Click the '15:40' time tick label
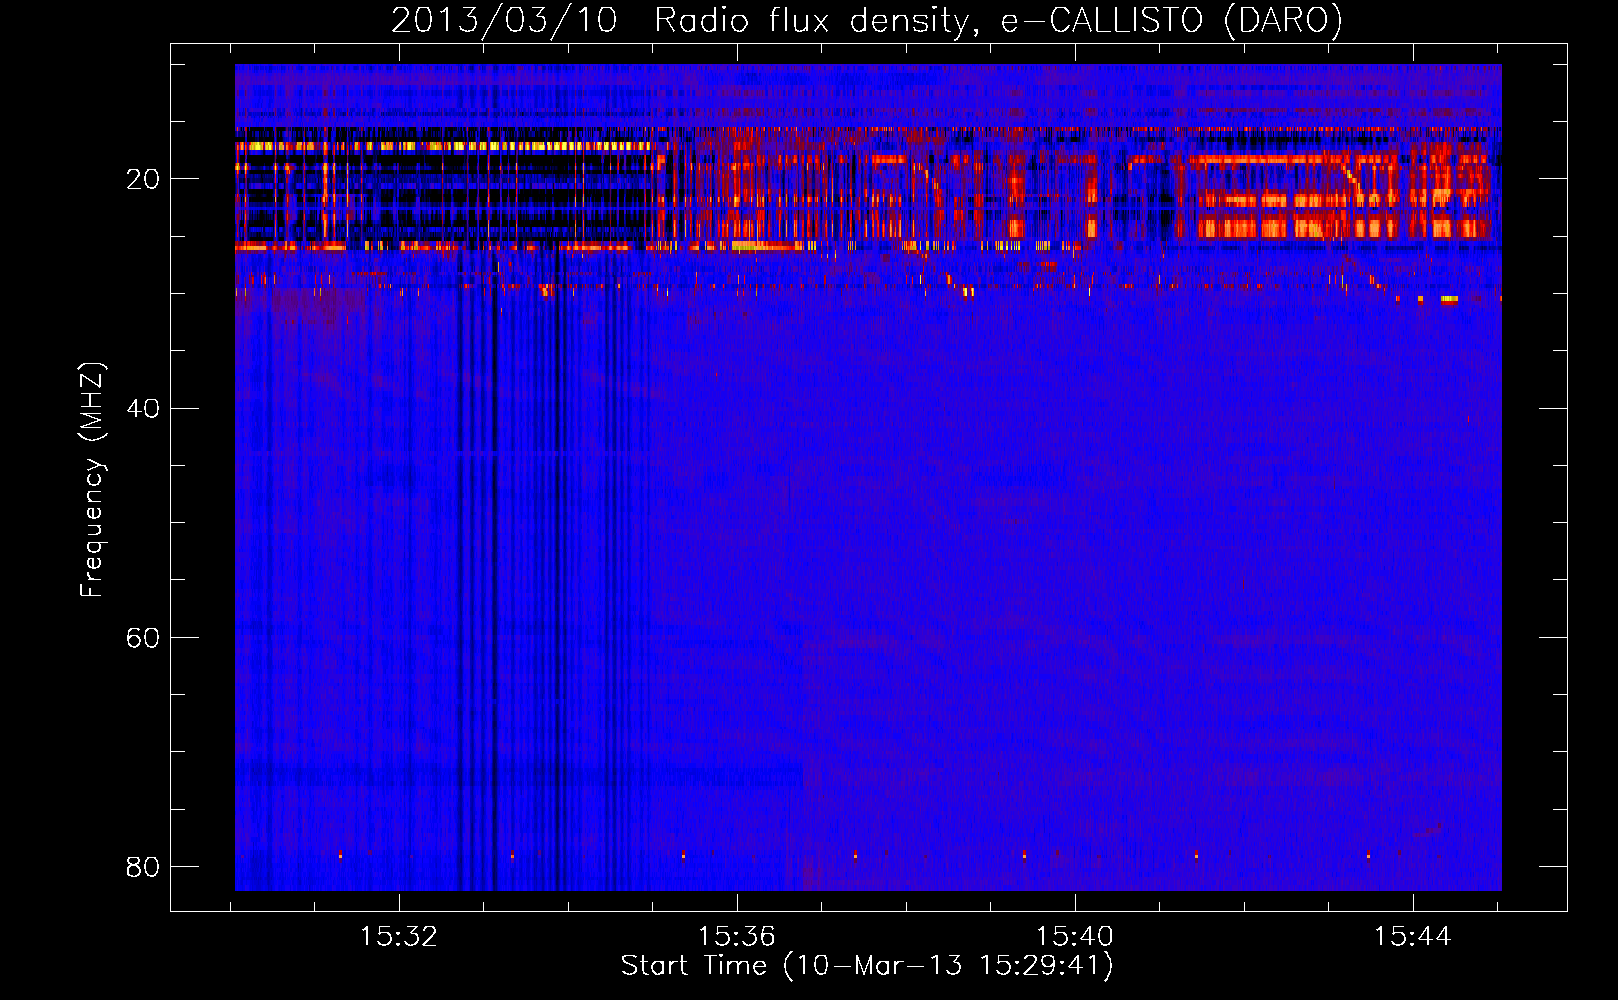Viewport: 1618px width, 1000px height. tap(1075, 937)
